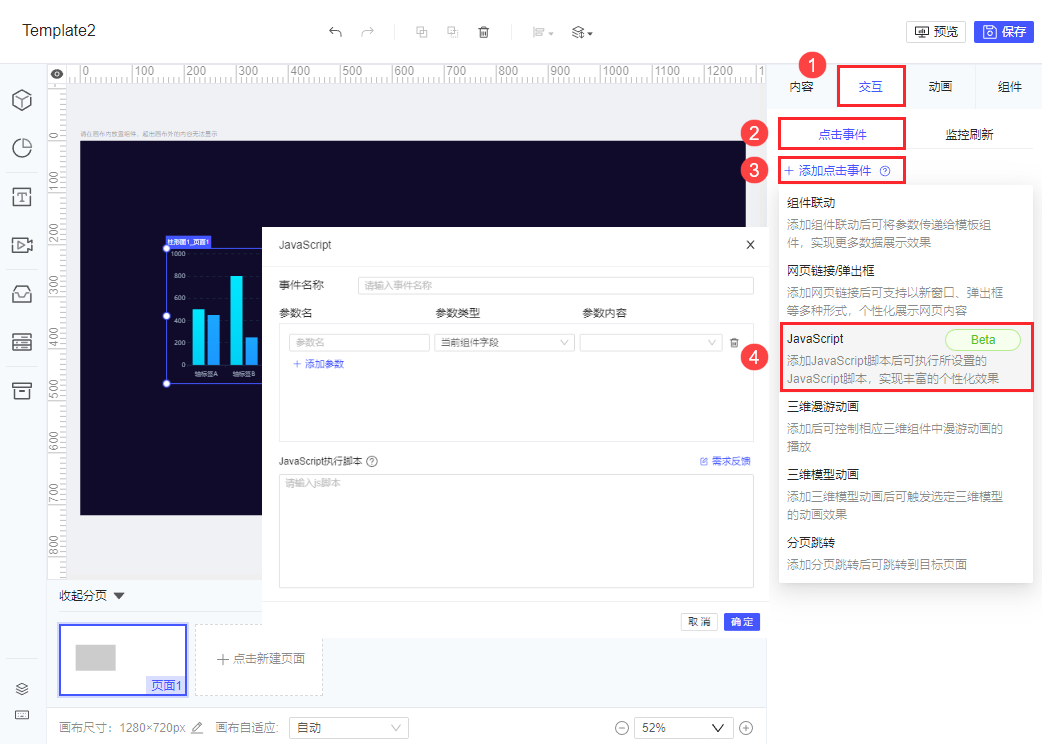The image size is (1042, 744).
Task: Open the layer stack dropdown in toolbar
Action: pyautogui.click(x=582, y=32)
